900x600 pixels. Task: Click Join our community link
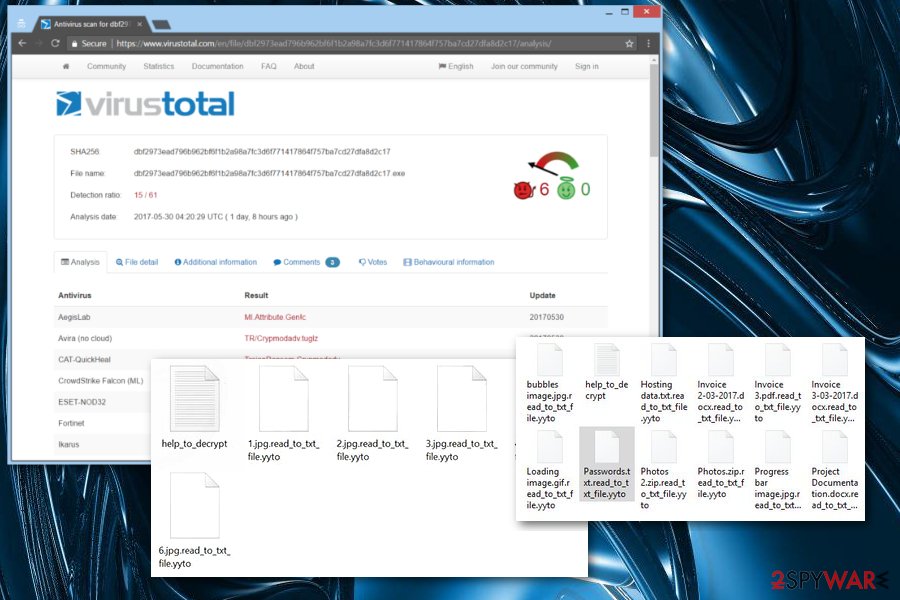pyautogui.click(x=524, y=67)
